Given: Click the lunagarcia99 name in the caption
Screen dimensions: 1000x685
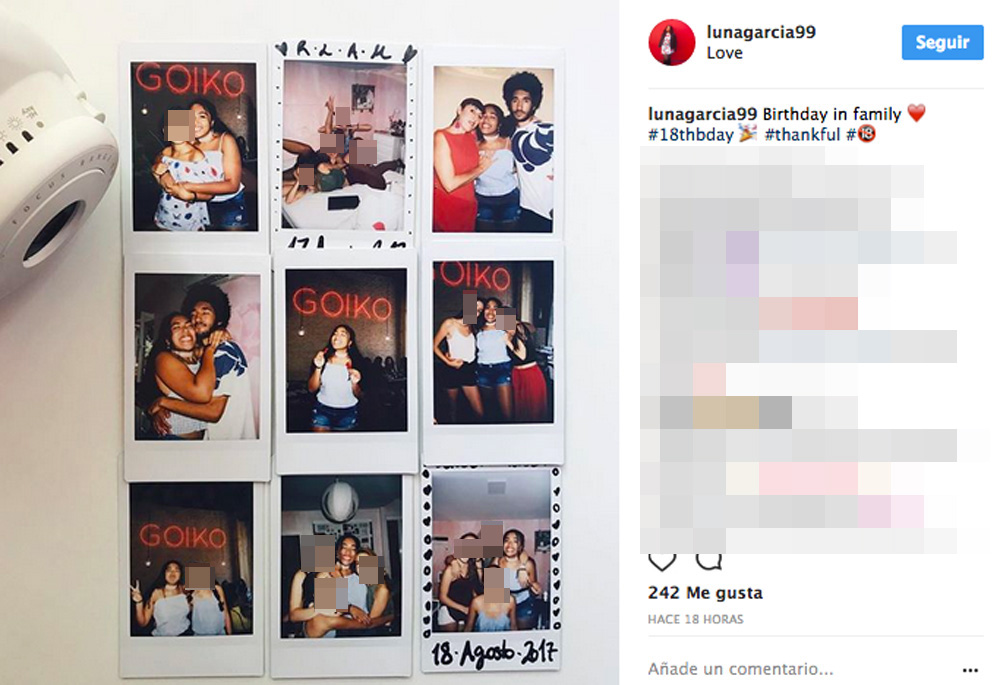Looking at the screenshot, I should (702, 114).
